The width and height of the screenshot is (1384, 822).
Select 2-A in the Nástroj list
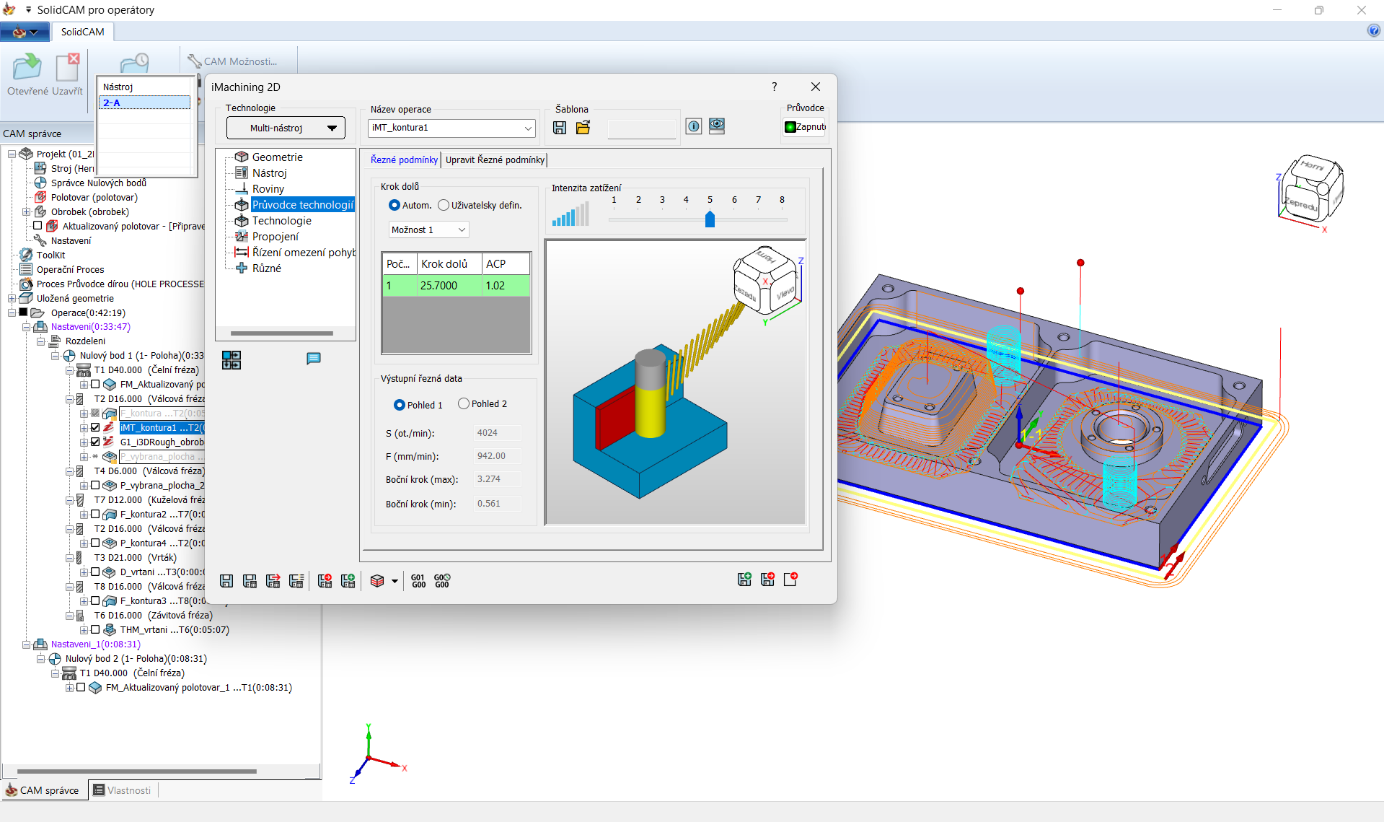coord(145,102)
